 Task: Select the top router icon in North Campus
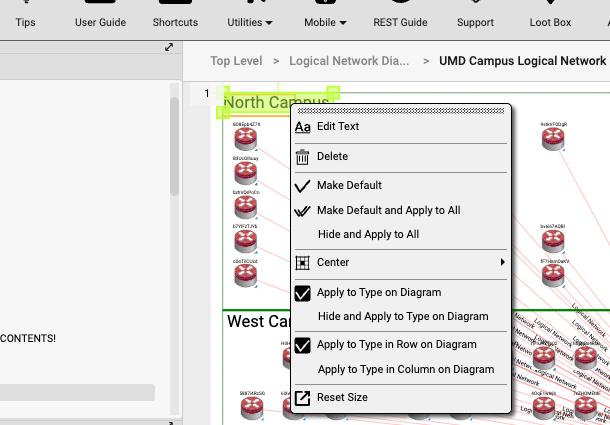(x=246, y=138)
